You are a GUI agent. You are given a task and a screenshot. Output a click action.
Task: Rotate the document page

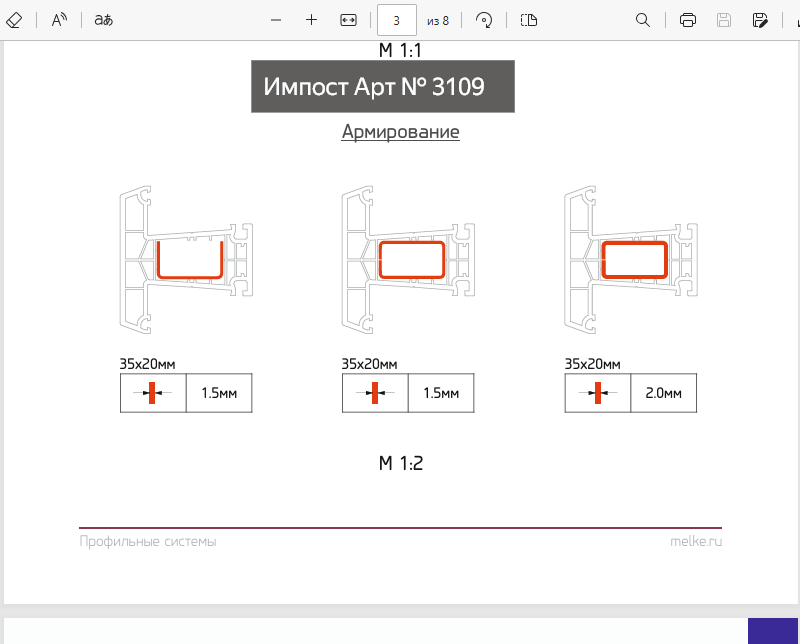point(484,20)
